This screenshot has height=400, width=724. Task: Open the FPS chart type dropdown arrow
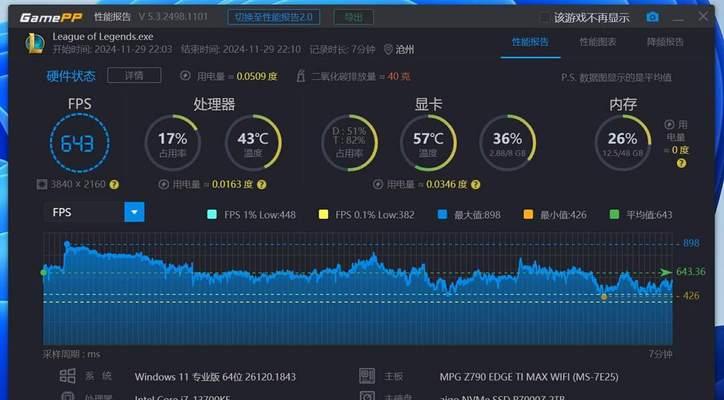pos(134,212)
